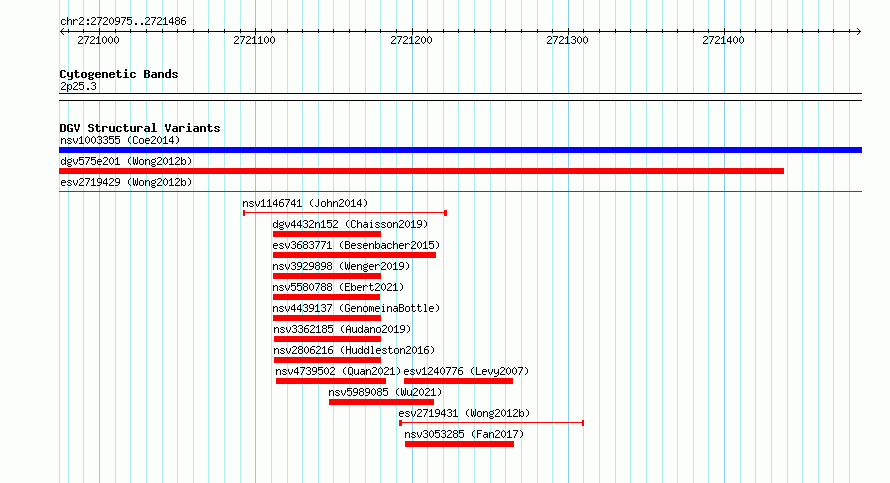Click ruler position 2721300
Screen dimensions: 890x483
click(x=567, y=40)
